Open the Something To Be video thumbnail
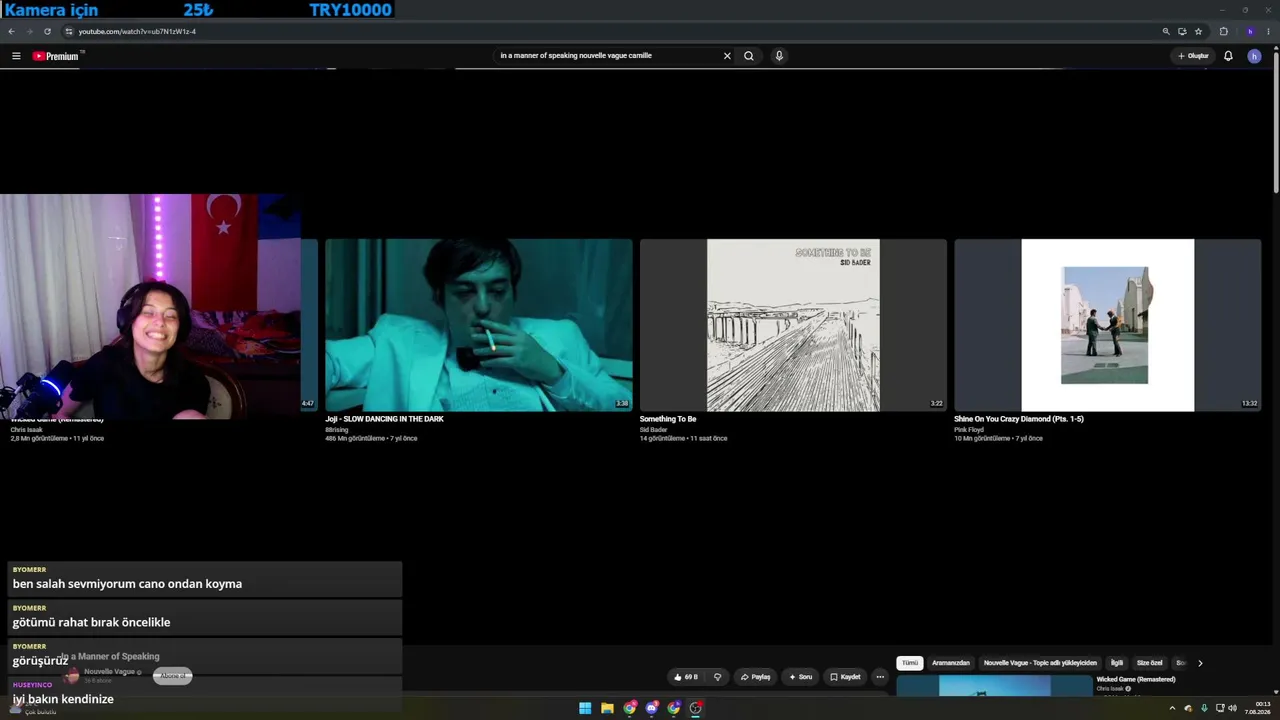 point(793,325)
